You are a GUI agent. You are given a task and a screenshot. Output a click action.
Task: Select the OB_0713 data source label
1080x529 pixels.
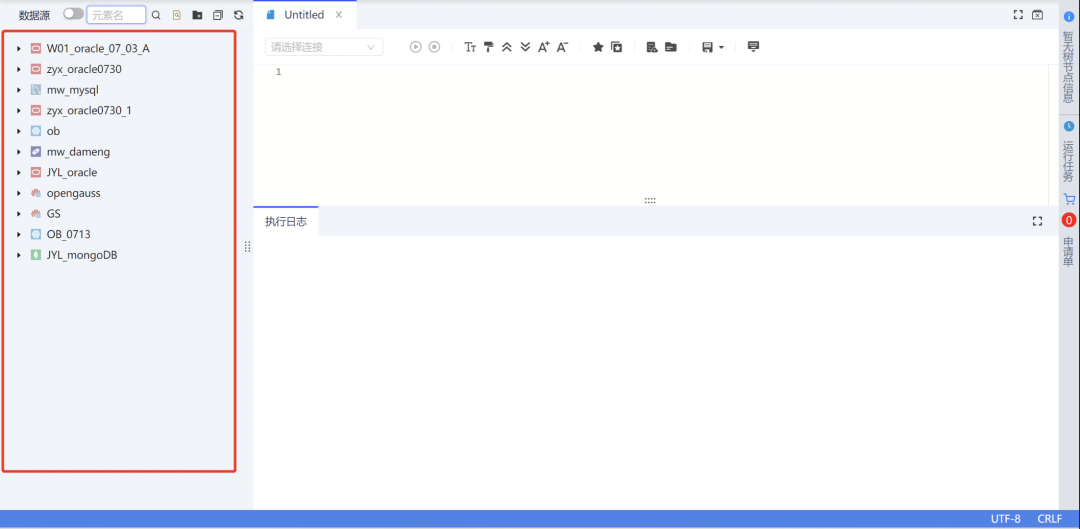click(69, 235)
